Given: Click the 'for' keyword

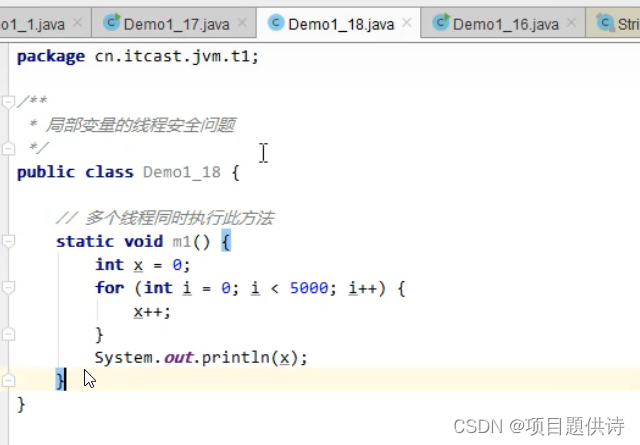Looking at the screenshot, I should 109,288.
